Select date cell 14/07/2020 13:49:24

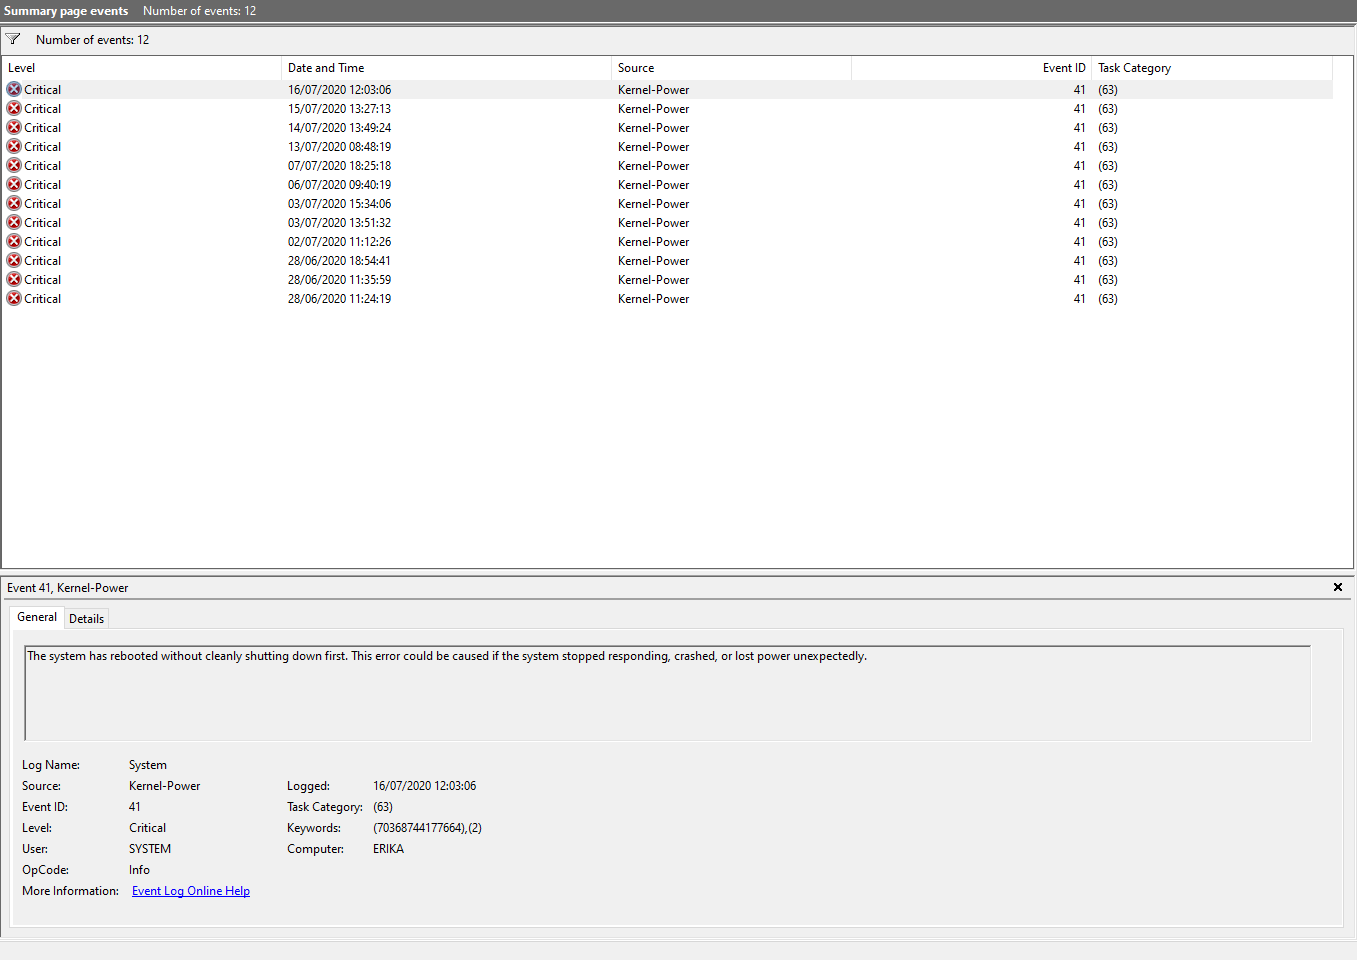tap(339, 128)
